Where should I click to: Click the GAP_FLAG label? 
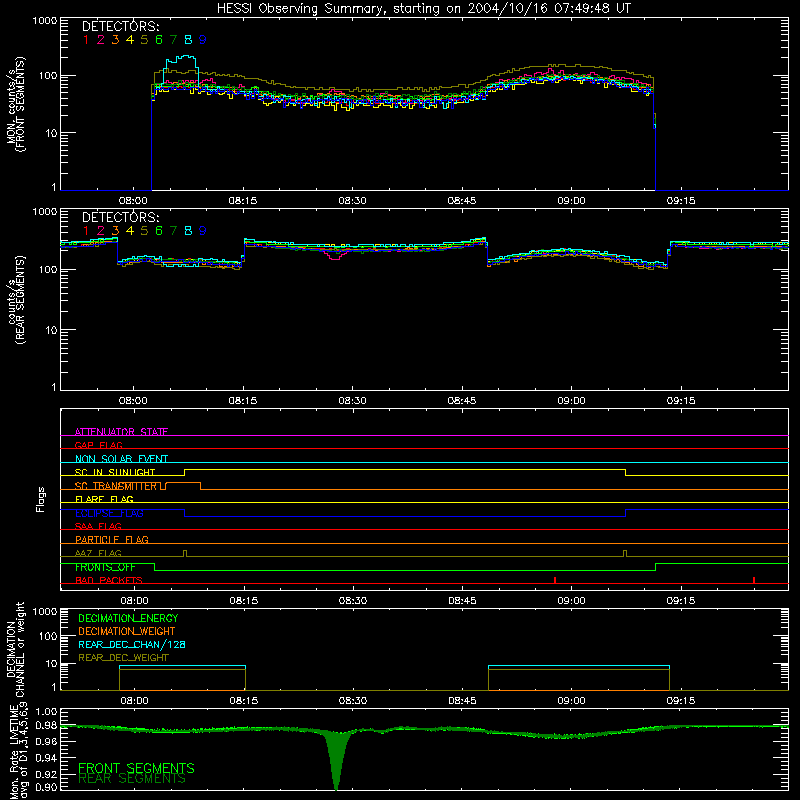point(98,445)
